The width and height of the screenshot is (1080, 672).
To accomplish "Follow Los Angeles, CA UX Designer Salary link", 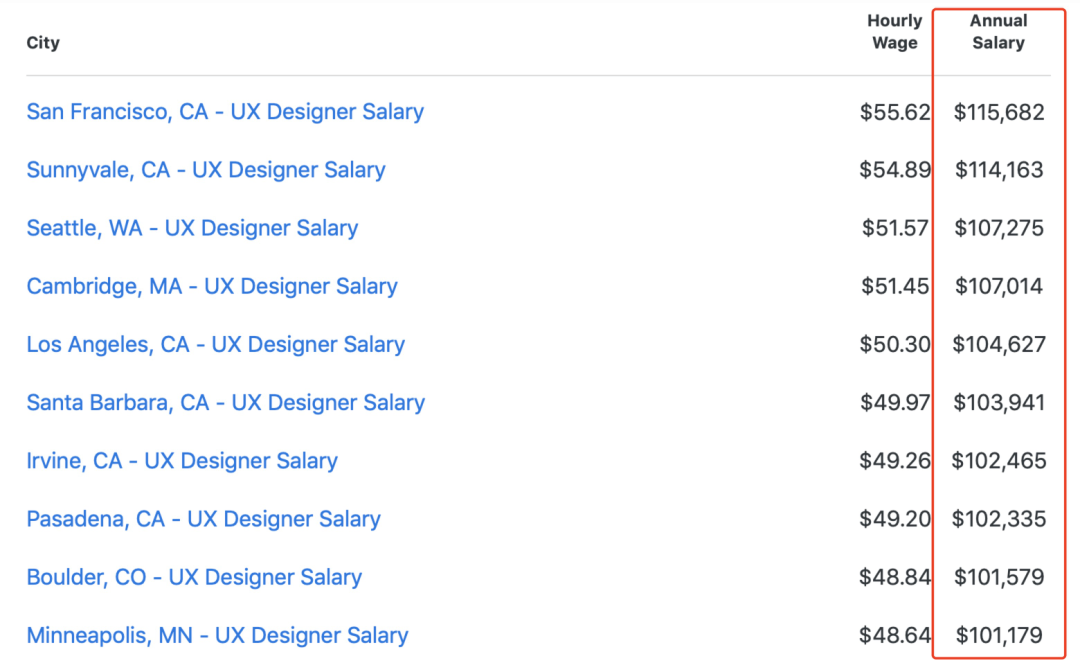I will click(x=216, y=345).
